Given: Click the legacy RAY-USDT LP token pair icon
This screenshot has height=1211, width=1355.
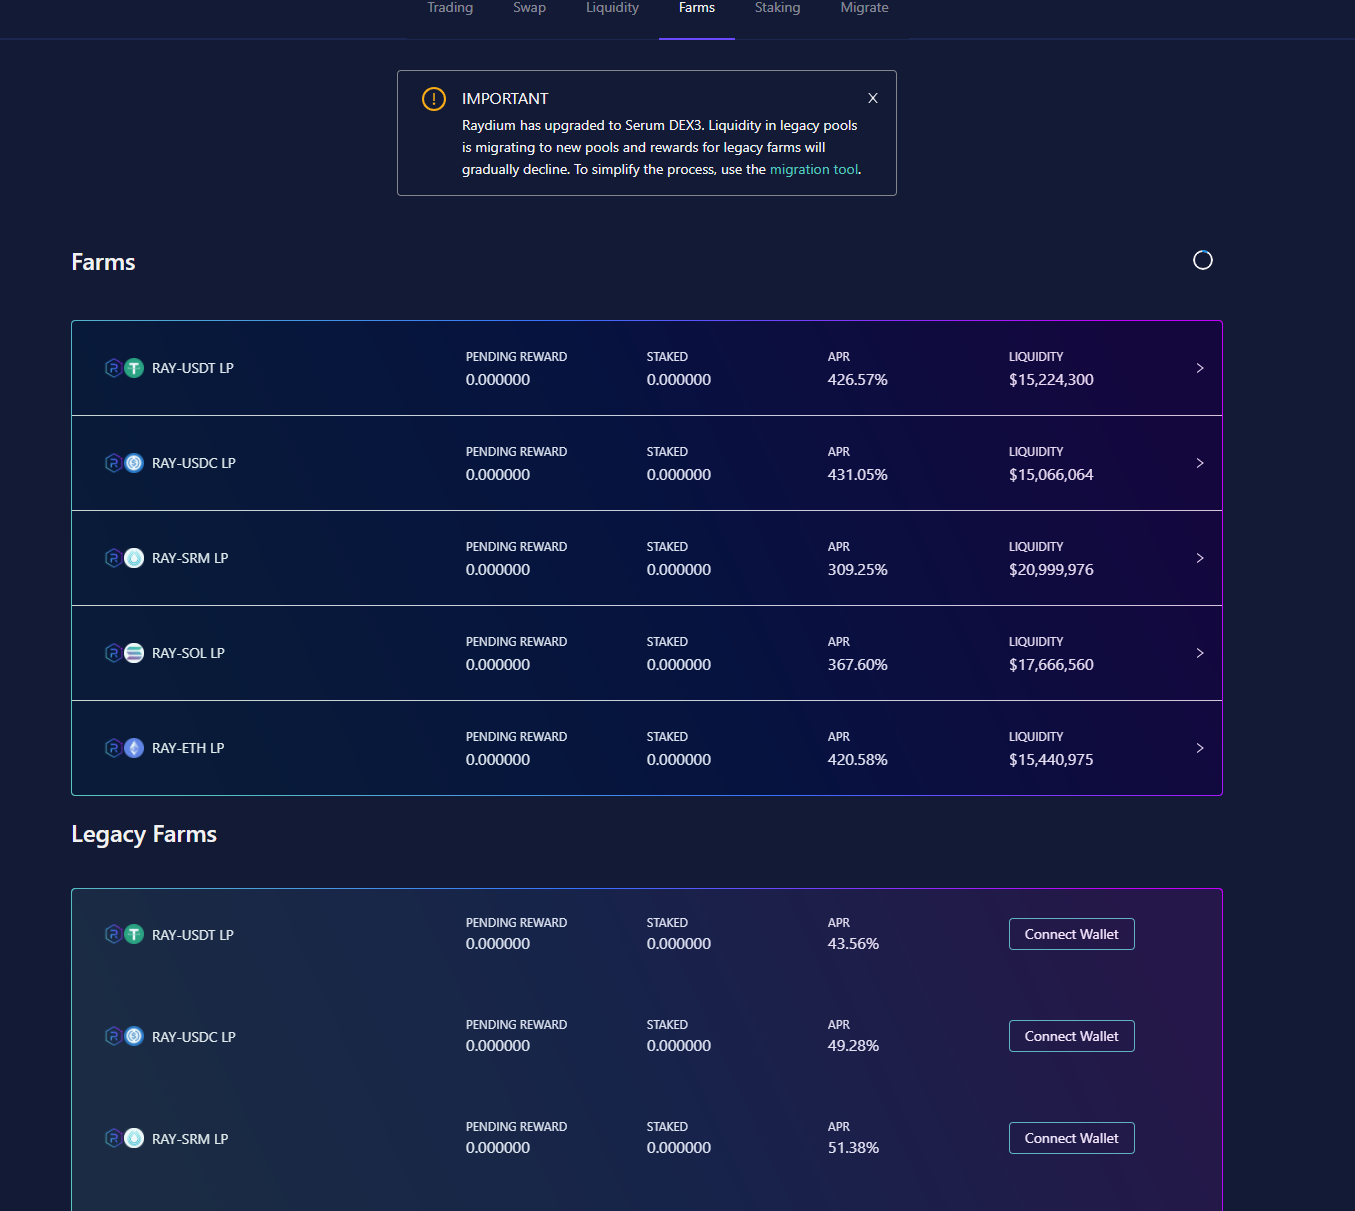Looking at the screenshot, I should (x=124, y=934).
